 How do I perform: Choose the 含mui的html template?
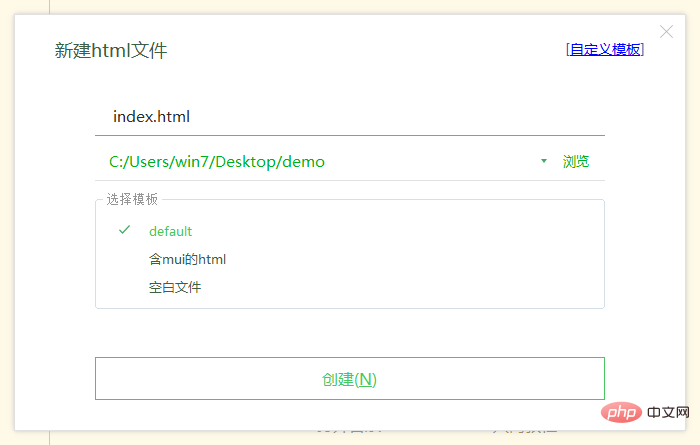[x=187, y=259]
